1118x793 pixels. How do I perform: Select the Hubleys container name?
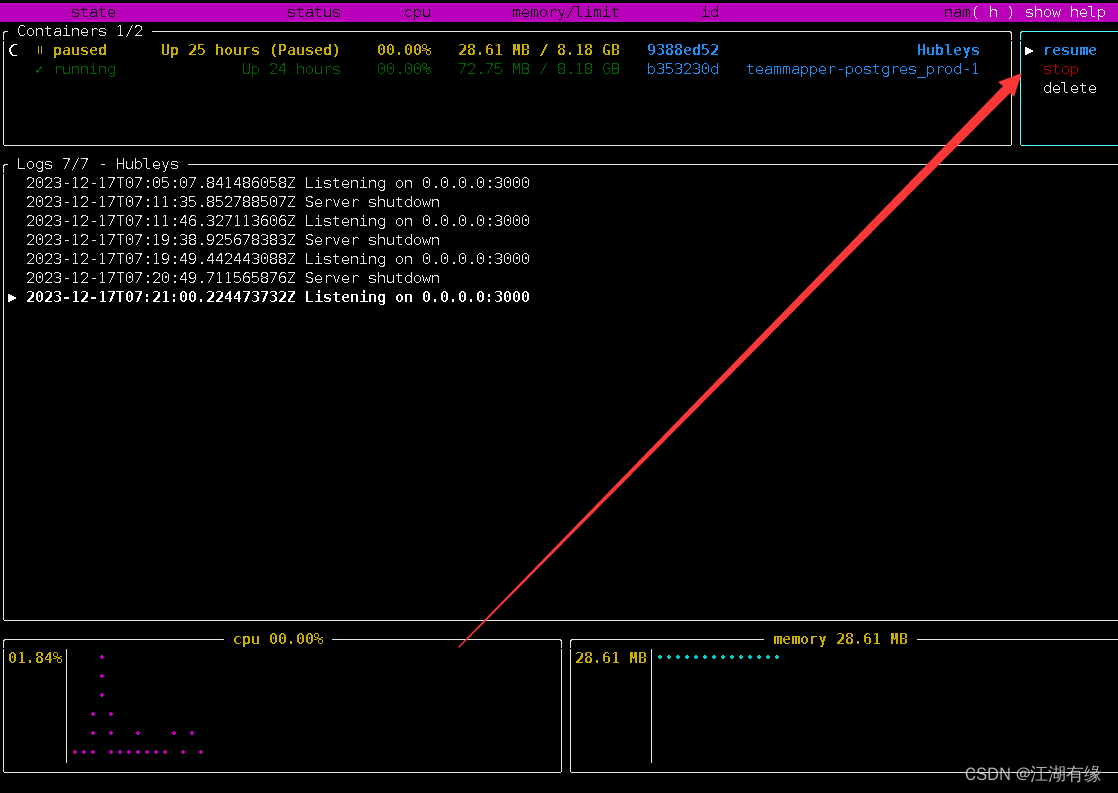[948, 50]
